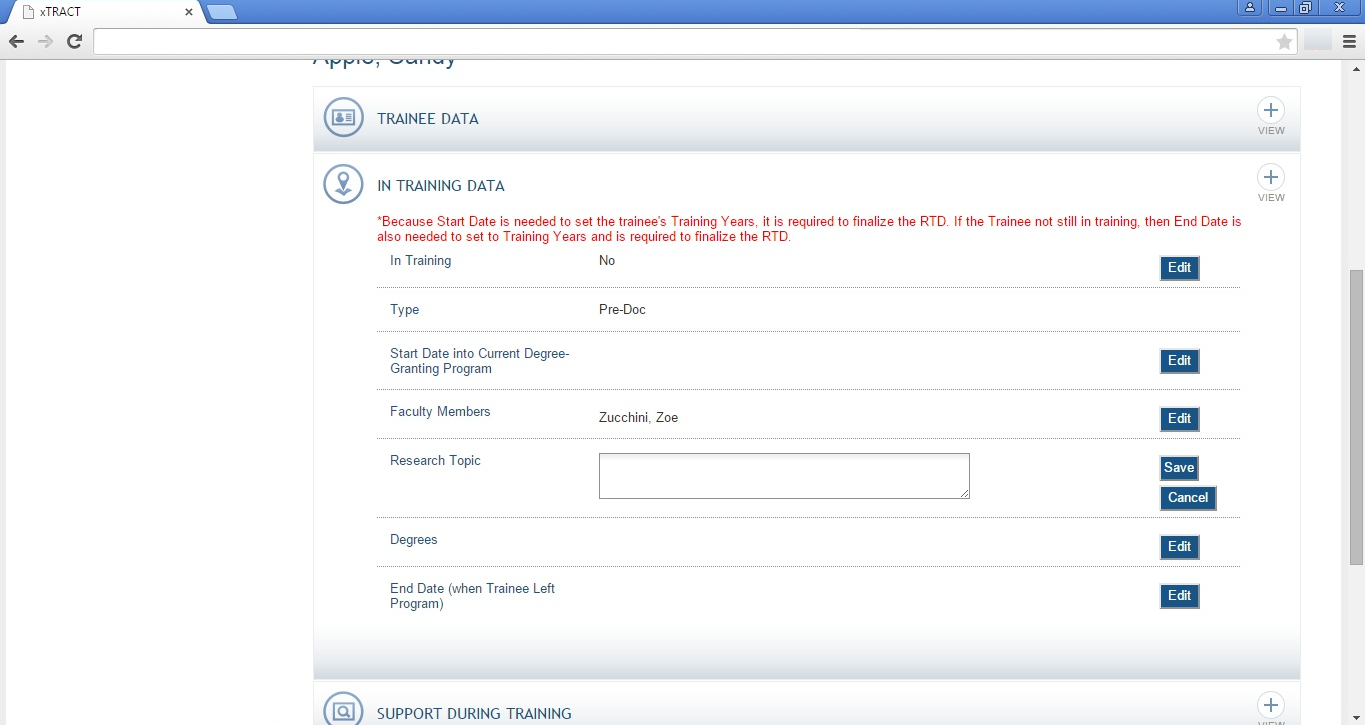
Task: Click the Trainee Data ID card icon
Action: point(343,117)
